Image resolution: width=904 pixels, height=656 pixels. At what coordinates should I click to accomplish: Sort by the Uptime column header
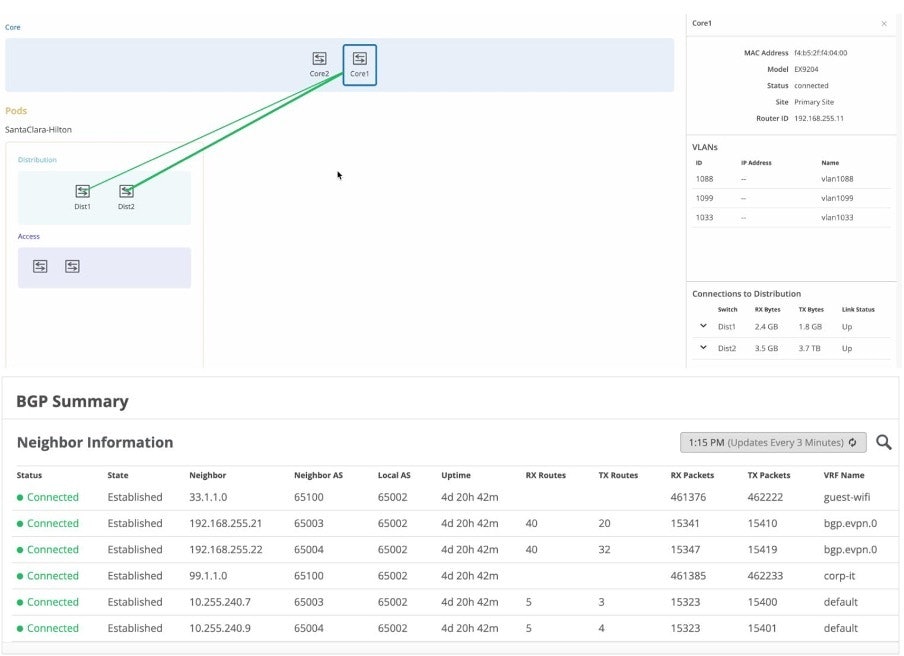[455, 475]
